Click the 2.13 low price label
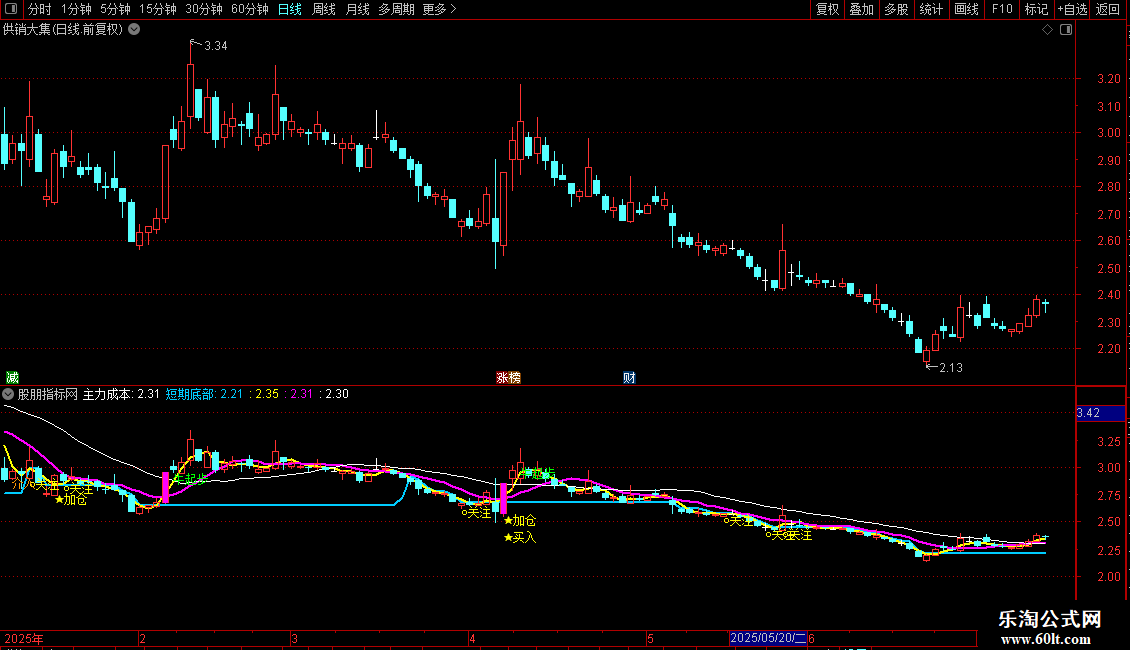This screenshot has height=650, width=1130. pyautogui.click(x=951, y=368)
